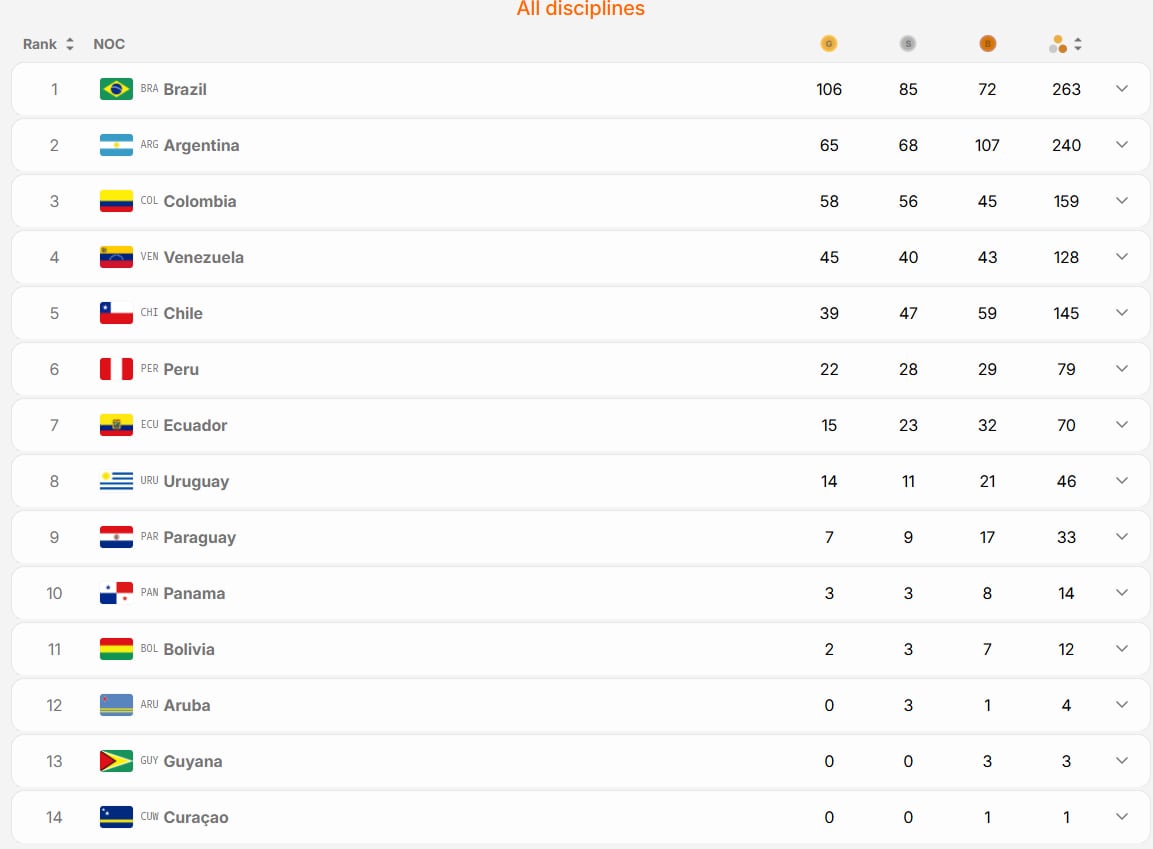1153x849 pixels.
Task: Click the Guyana flag icon
Action: click(116, 761)
